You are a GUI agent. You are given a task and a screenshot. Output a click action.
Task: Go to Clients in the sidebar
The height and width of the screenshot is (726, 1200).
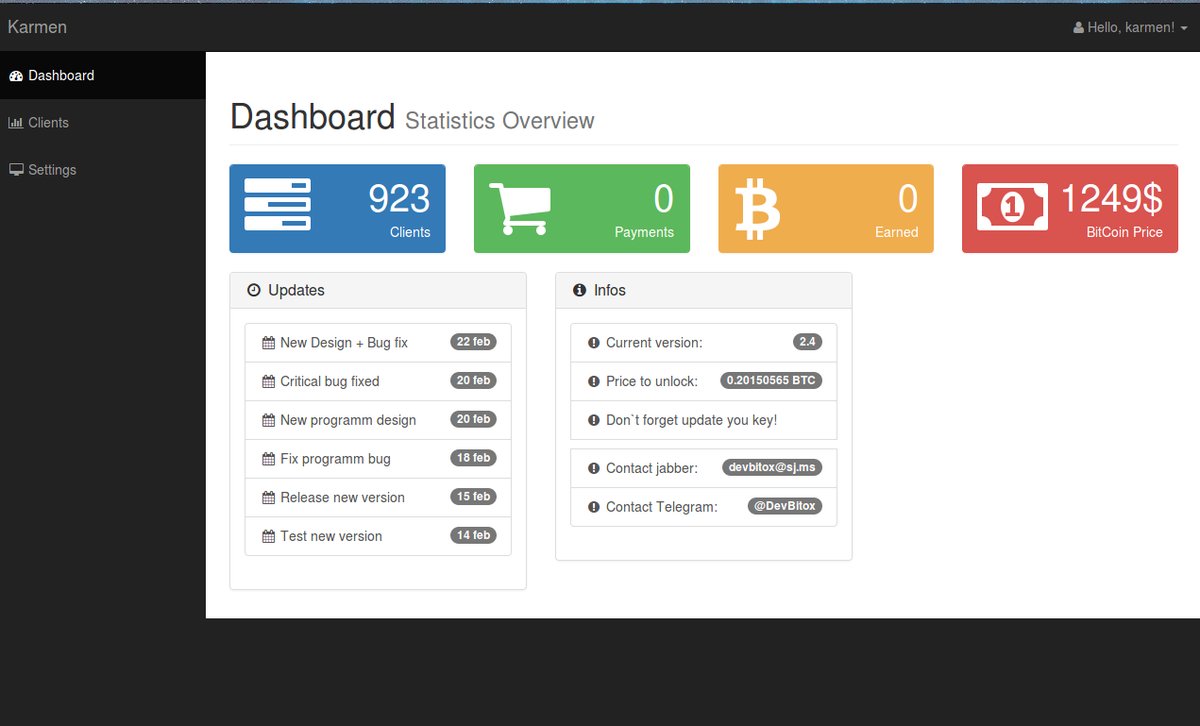tap(48, 123)
